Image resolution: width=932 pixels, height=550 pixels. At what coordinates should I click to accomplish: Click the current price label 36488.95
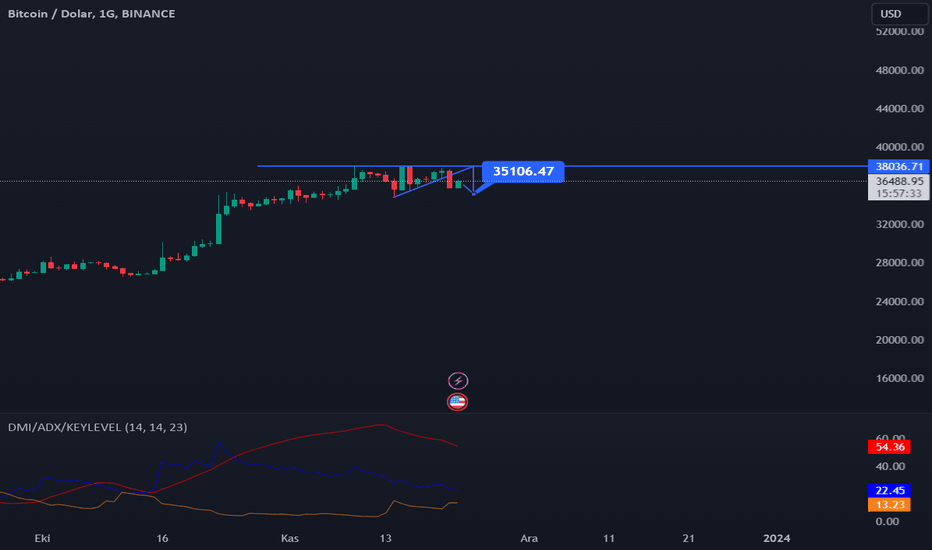[899, 181]
